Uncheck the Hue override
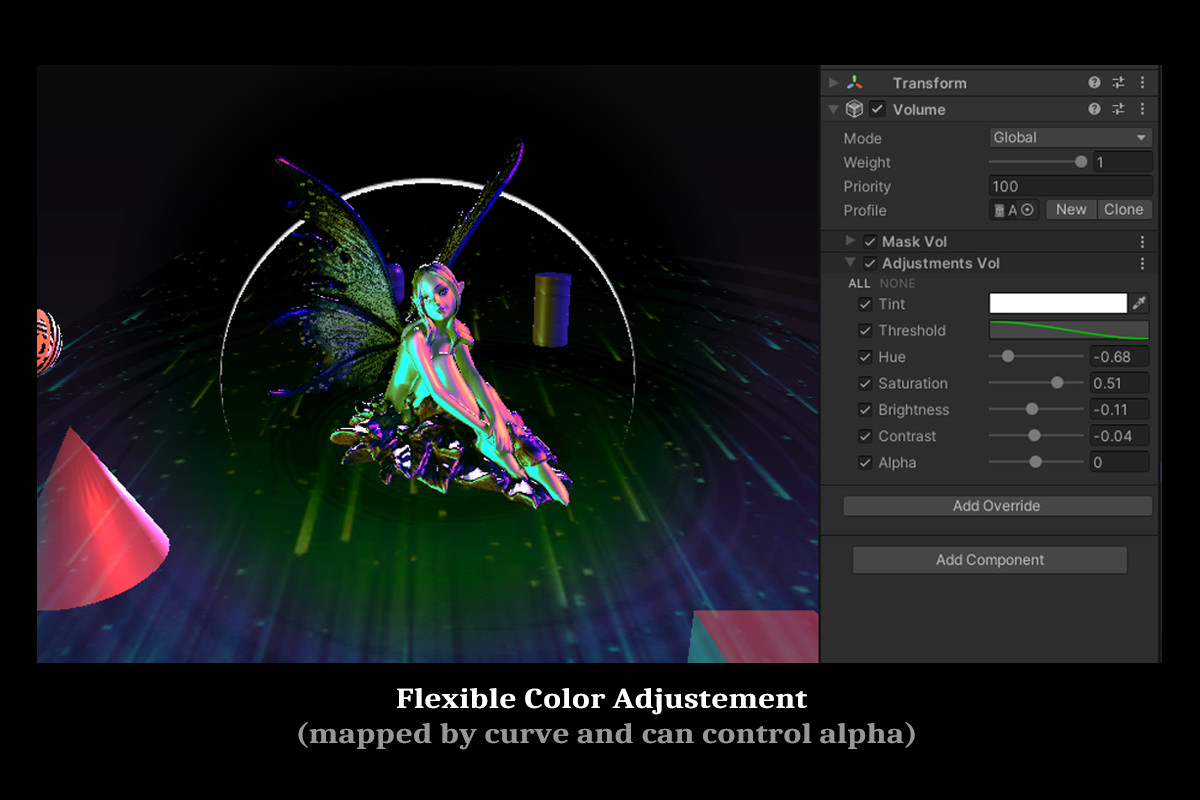Image resolution: width=1200 pixels, height=800 pixels. [x=866, y=356]
